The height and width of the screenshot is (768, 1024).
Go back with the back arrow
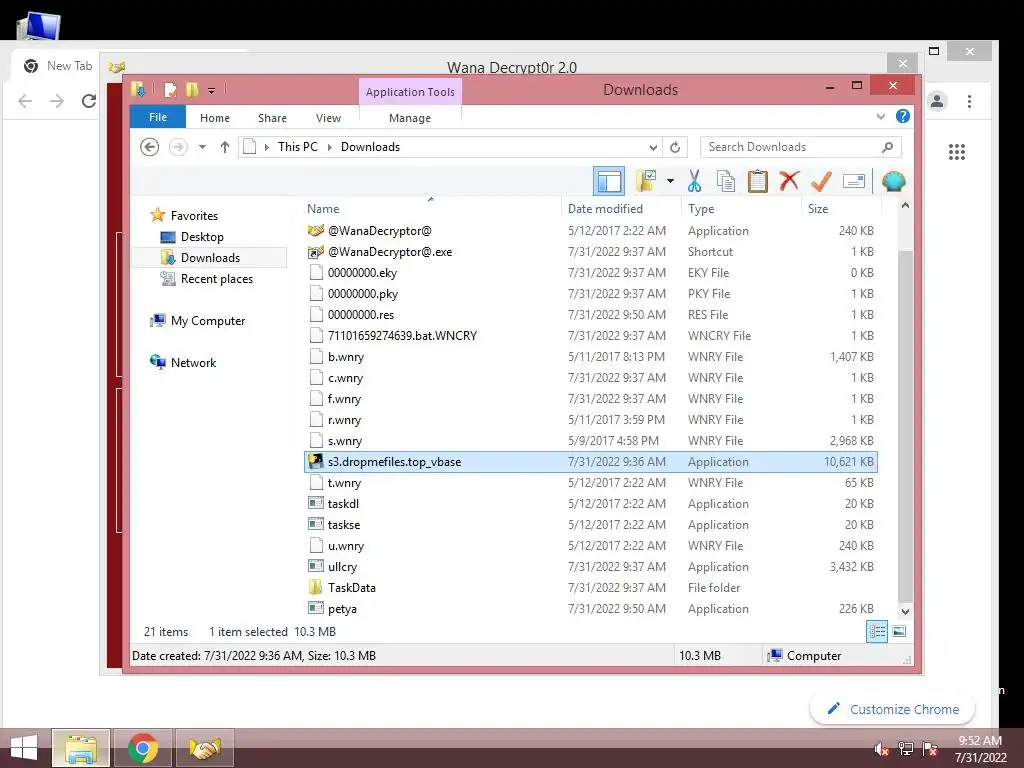[x=150, y=147]
